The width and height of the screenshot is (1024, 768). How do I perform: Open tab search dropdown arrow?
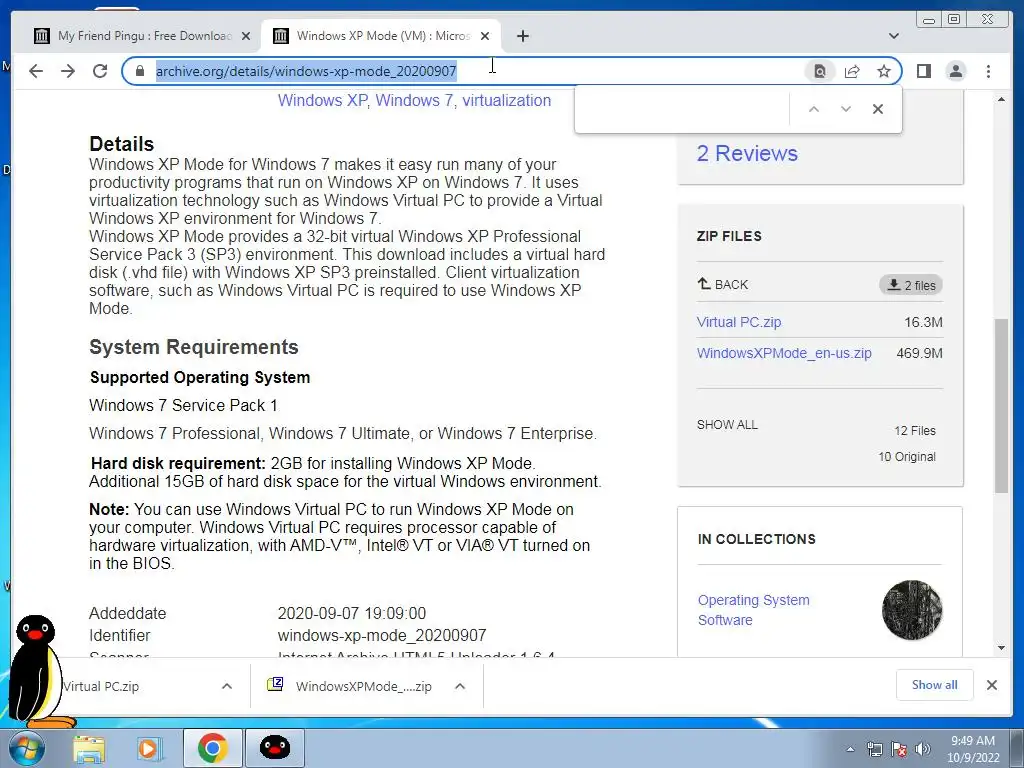coord(893,36)
